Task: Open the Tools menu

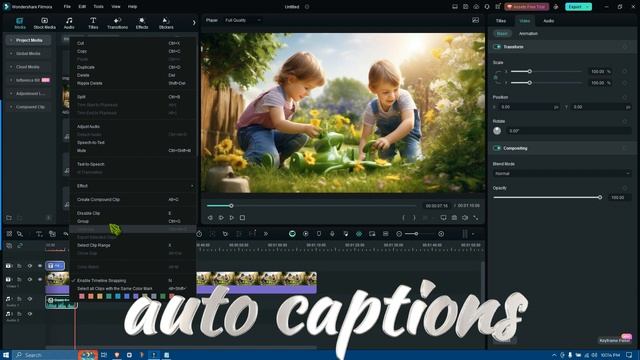Action: coord(98,7)
